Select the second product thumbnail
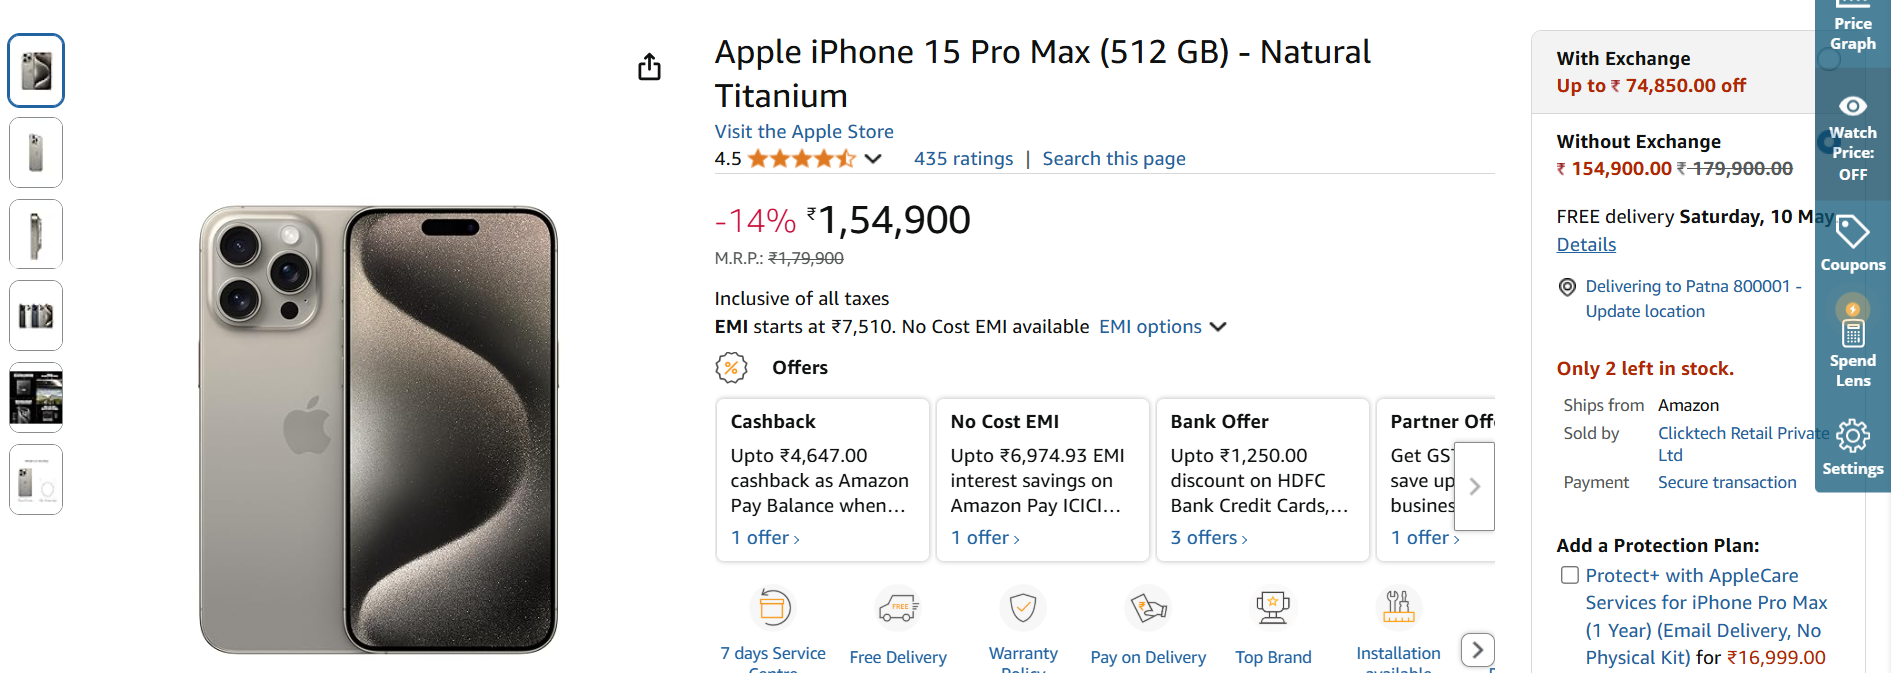The width and height of the screenshot is (1902, 673). (x=36, y=153)
